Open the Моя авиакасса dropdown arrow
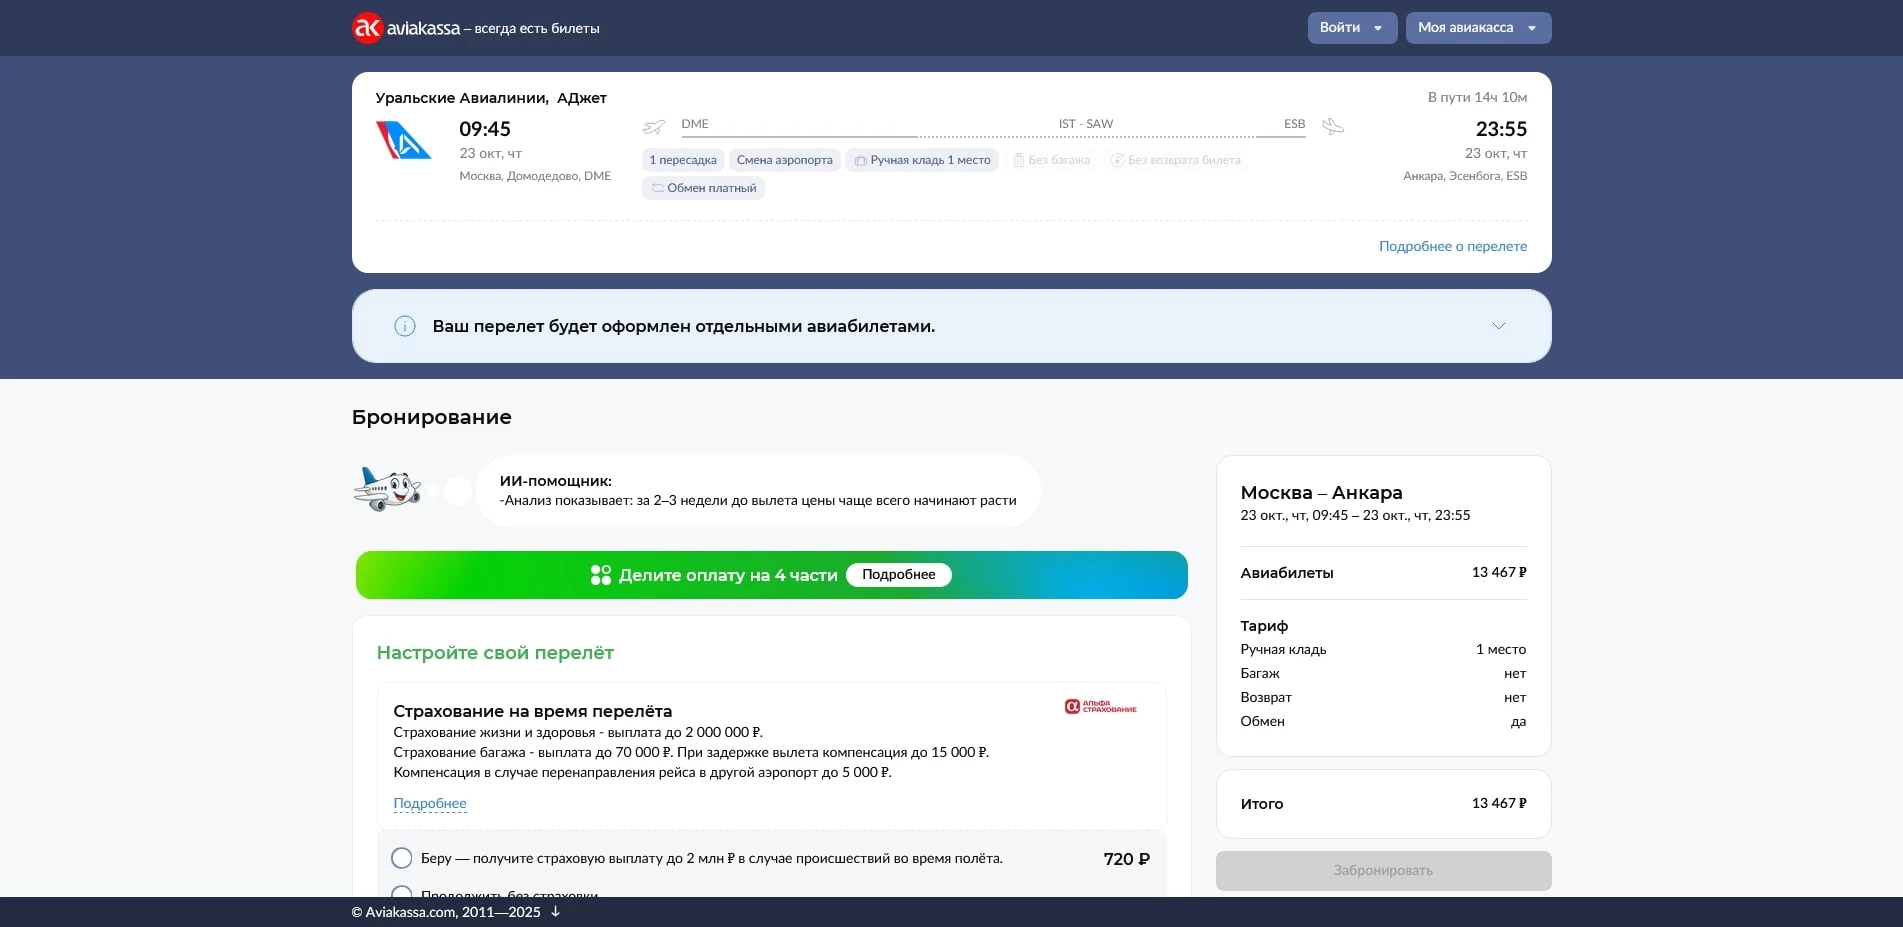The image size is (1903, 927). [1533, 27]
